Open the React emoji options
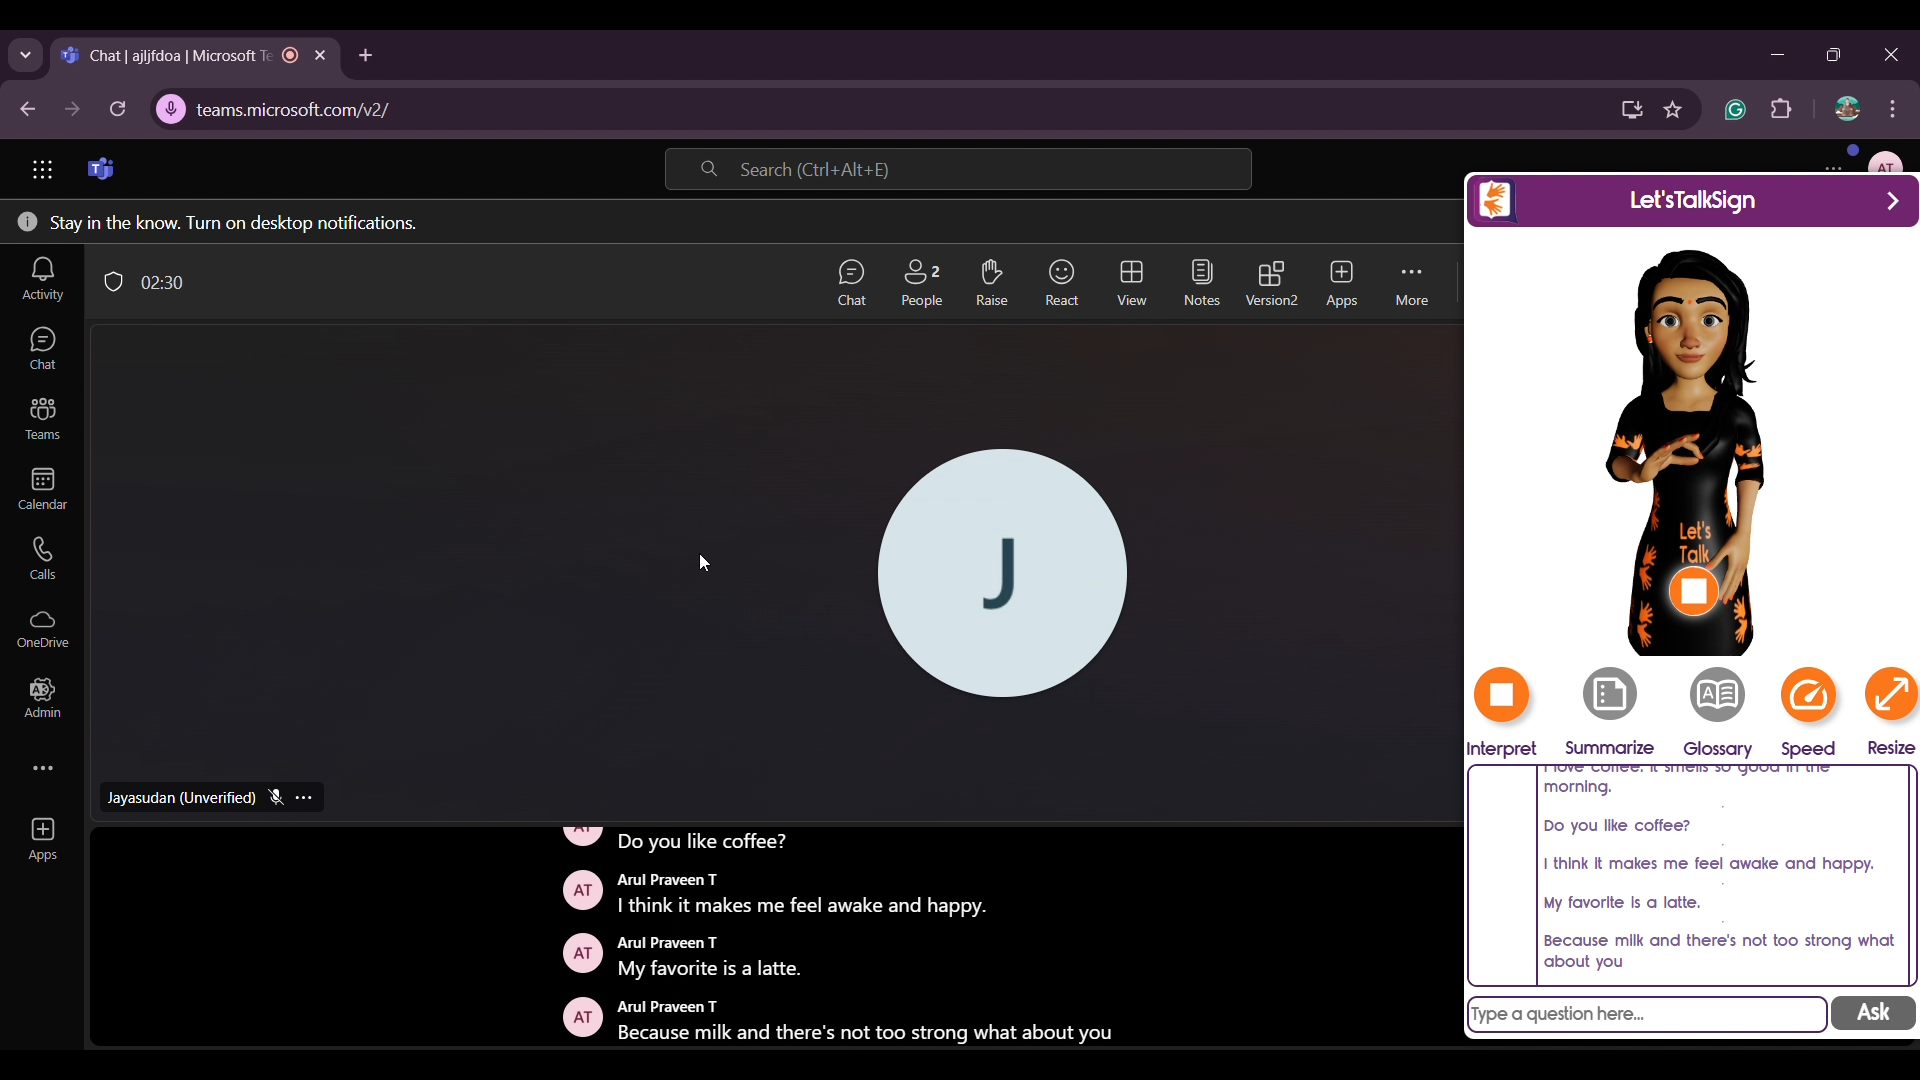 tap(1061, 283)
